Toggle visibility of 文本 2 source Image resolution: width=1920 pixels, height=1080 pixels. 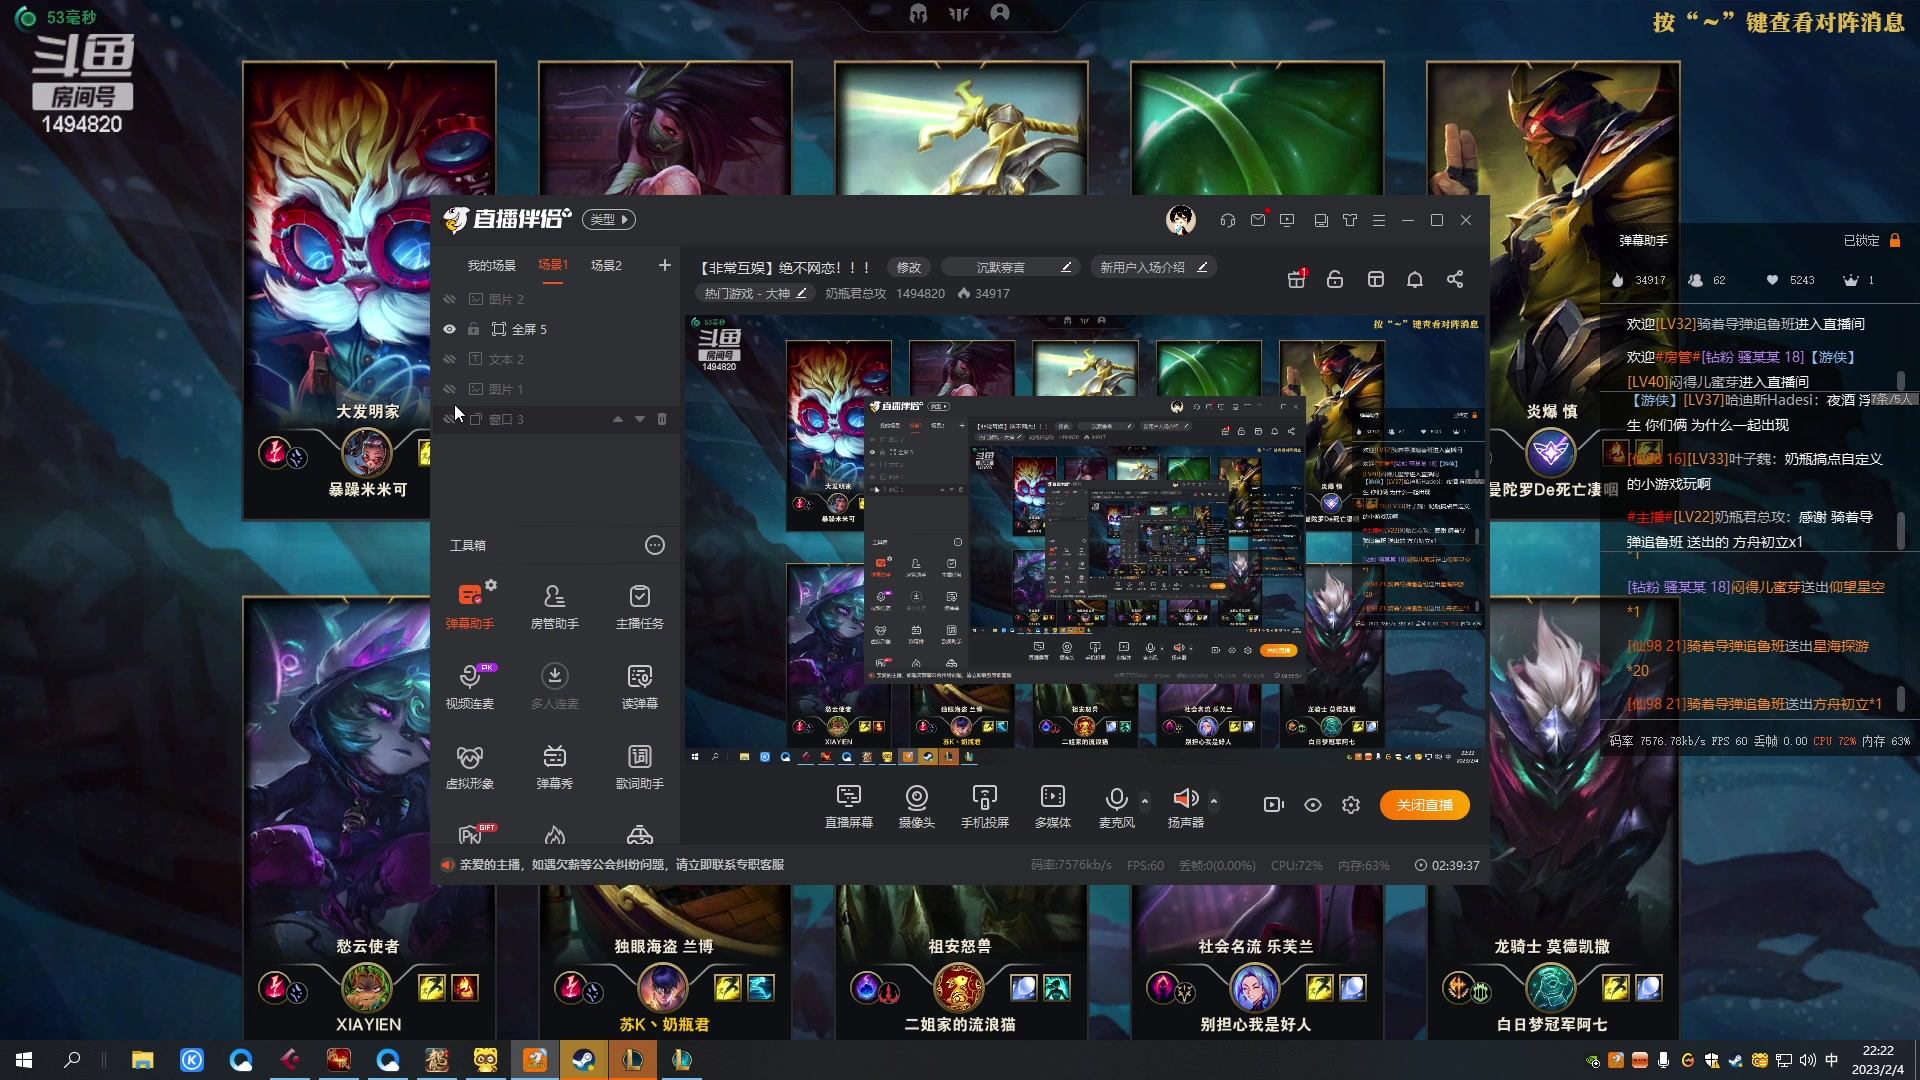[450, 359]
